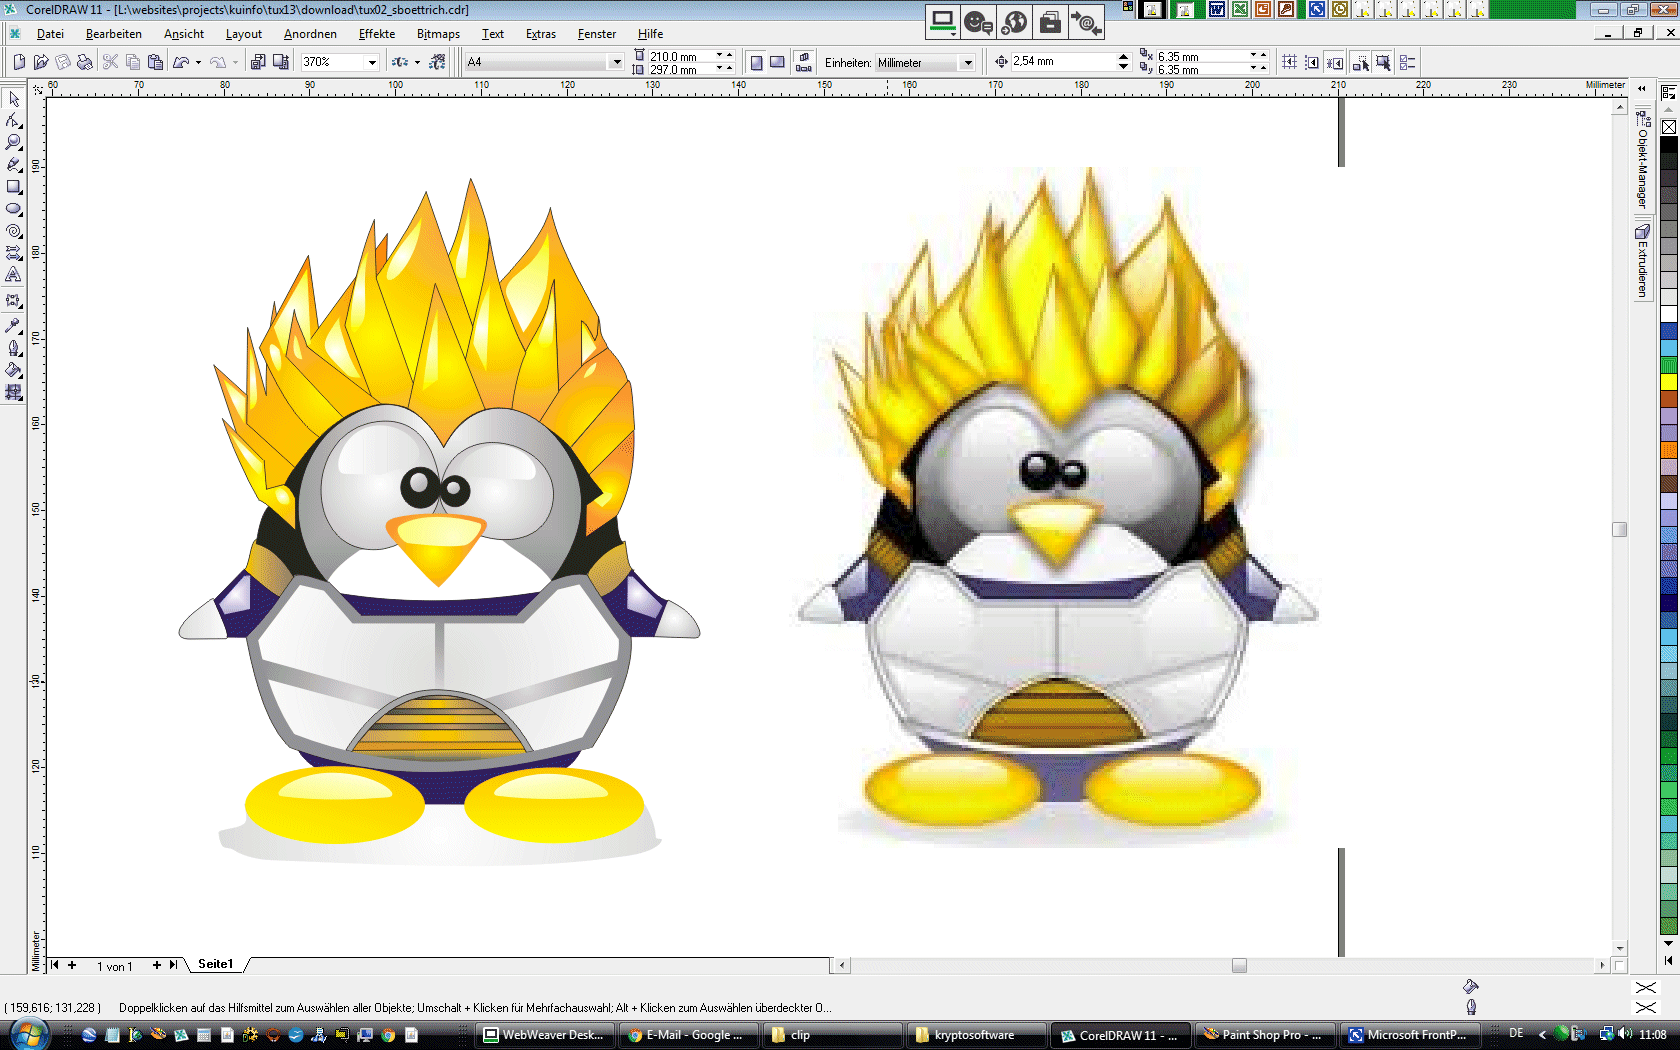Click the Undo arrow icon
The image size is (1680, 1050).
[x=181, y=62]
